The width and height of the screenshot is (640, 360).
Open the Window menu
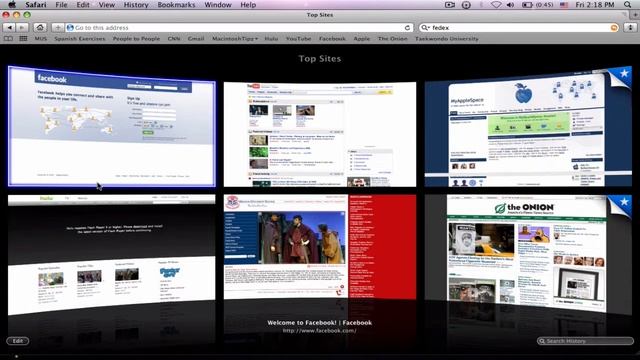(x=218, y=5)
